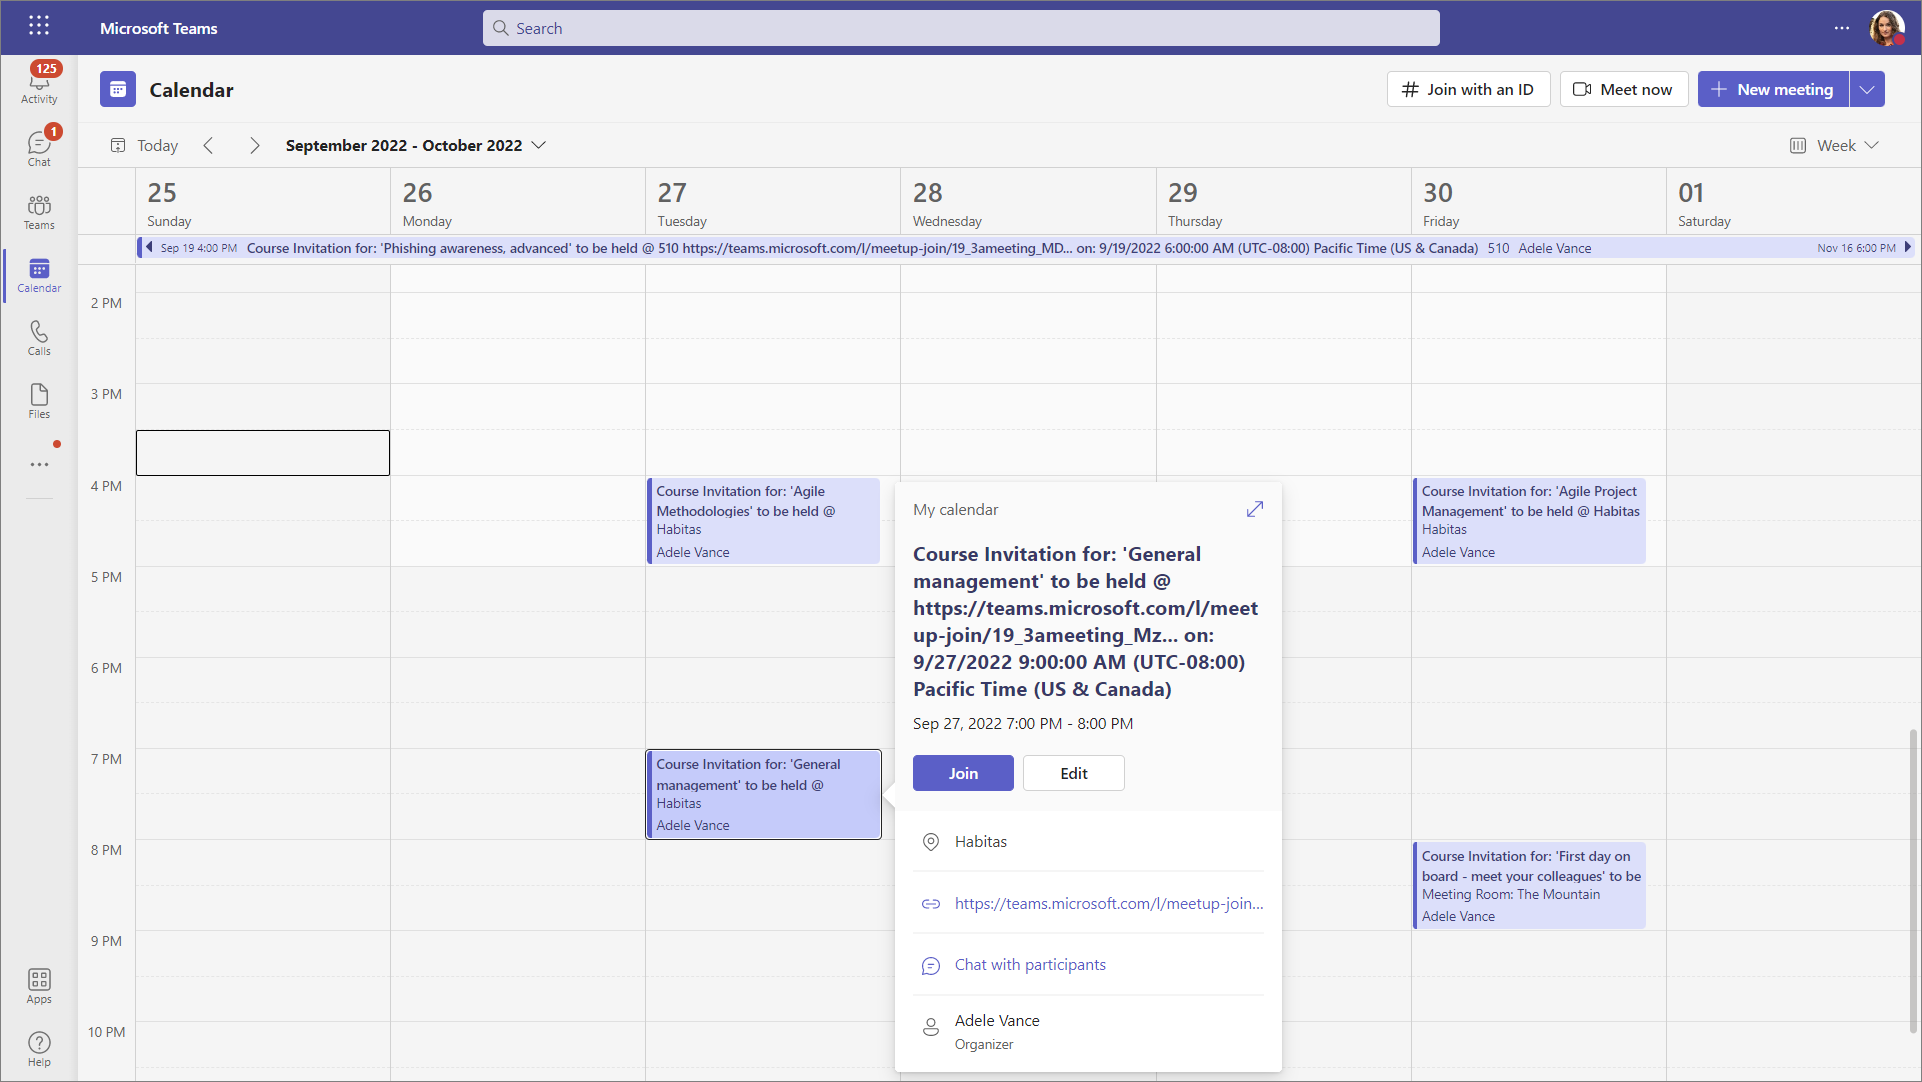Click the Search input box
This screenshot has width=1922, height=1082.
point(960,28)
